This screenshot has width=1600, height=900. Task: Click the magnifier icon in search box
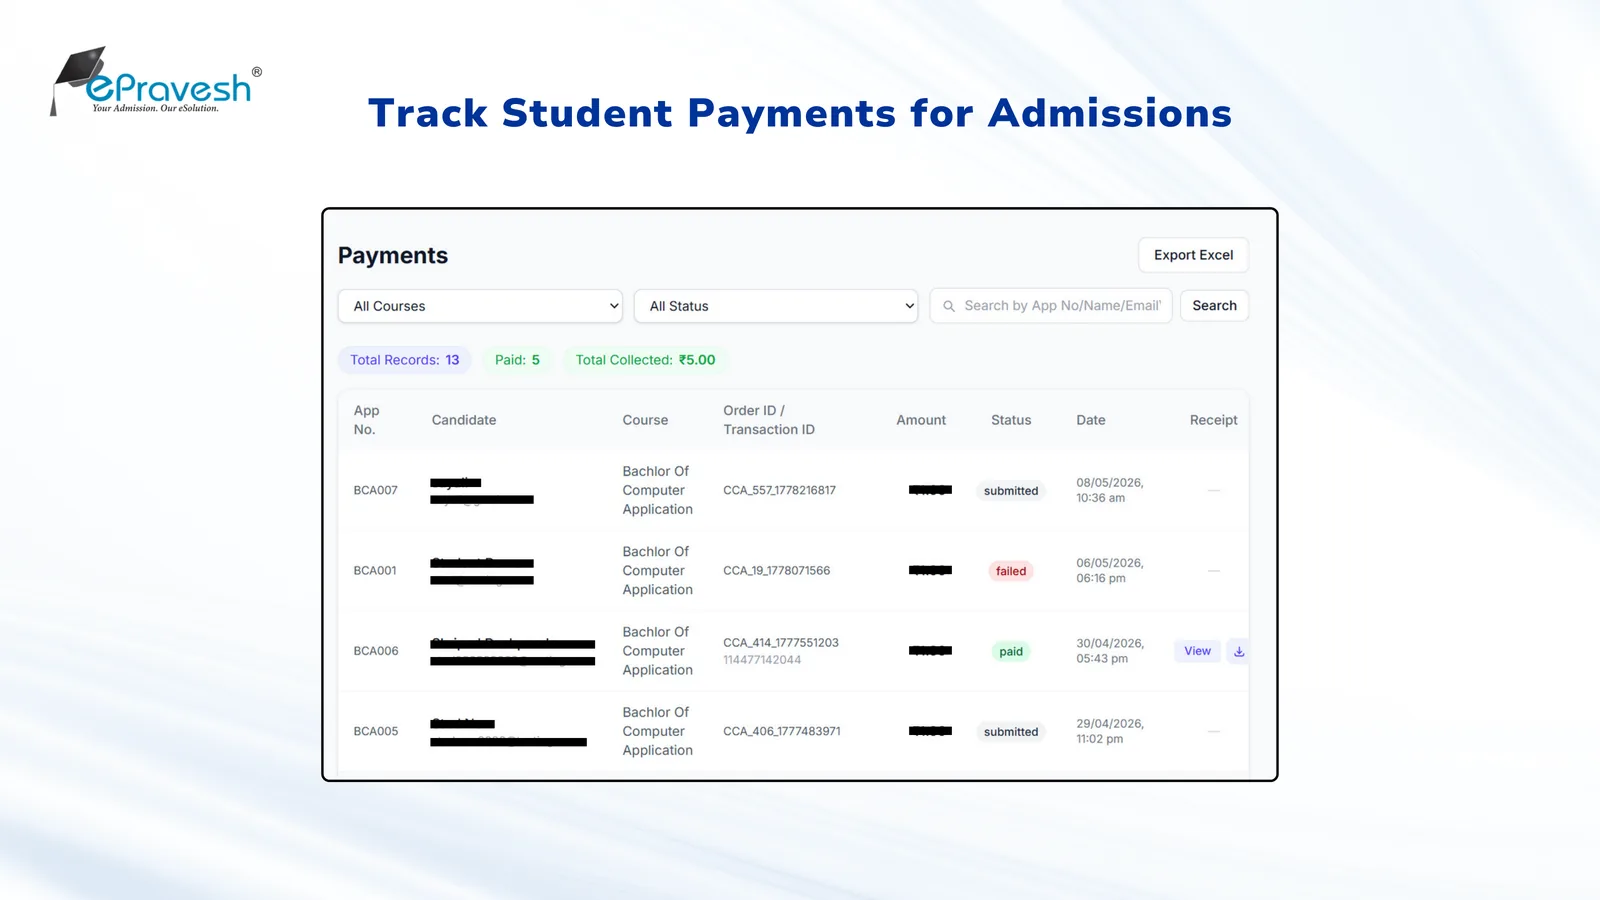click(x=949, y=306)
